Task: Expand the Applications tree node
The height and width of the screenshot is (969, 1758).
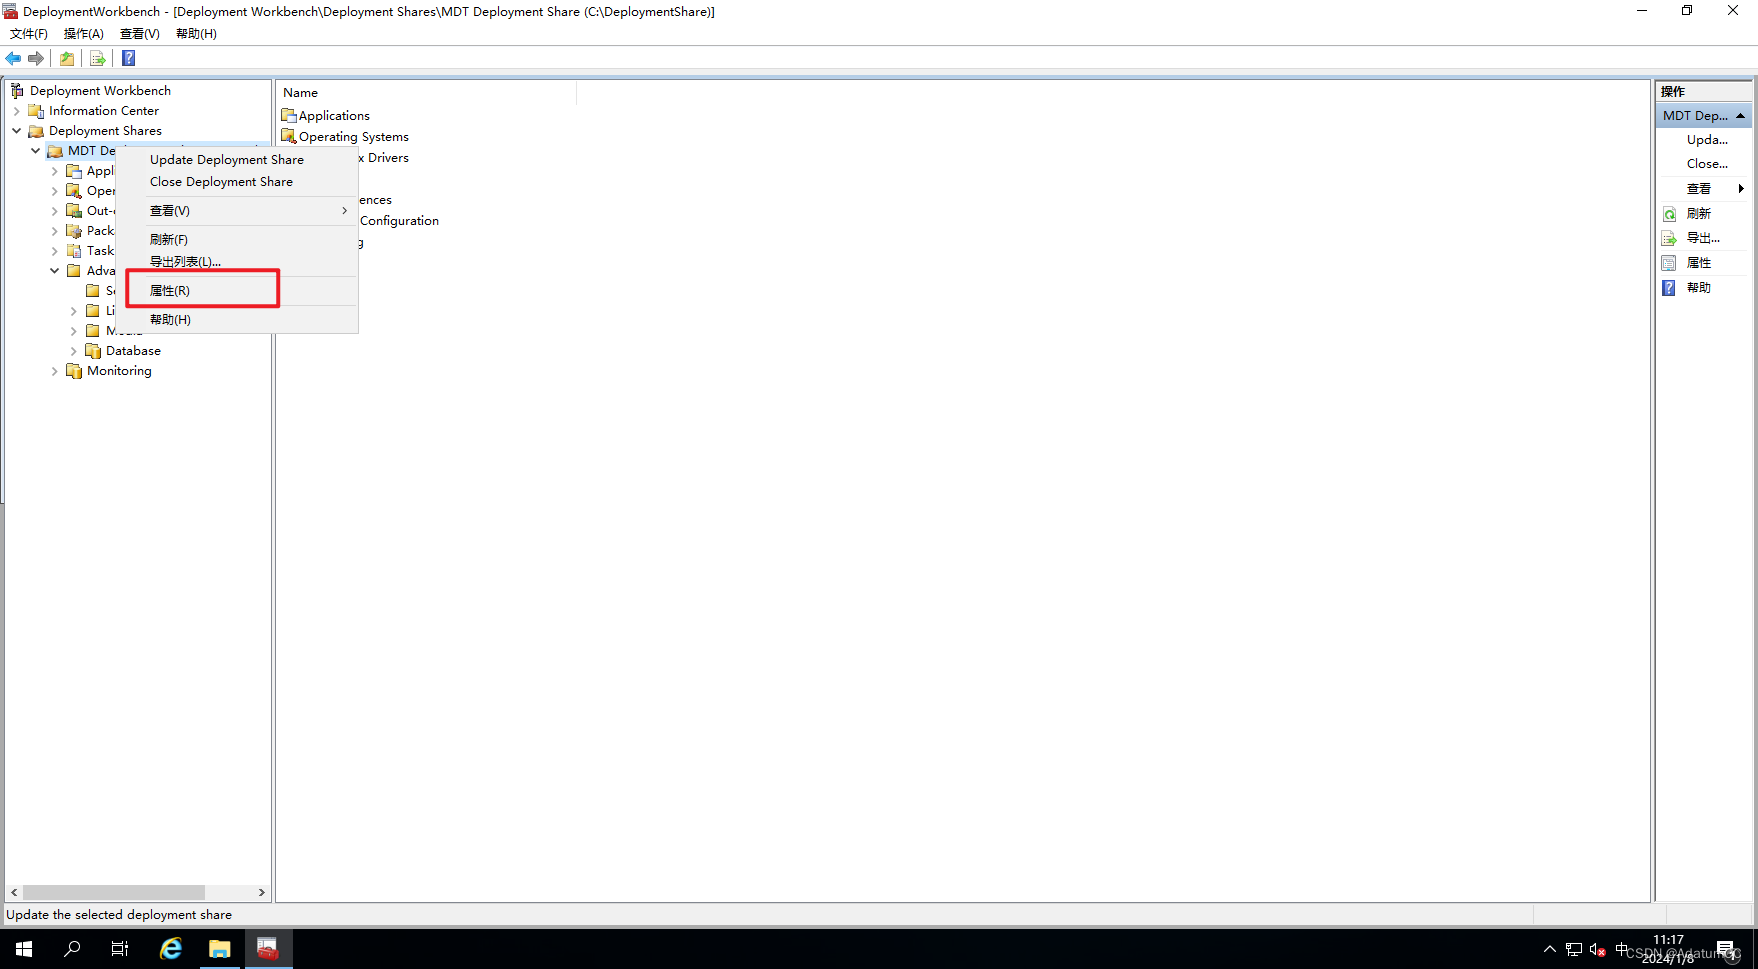Action: pyautogui.click(x=55, y=171)
